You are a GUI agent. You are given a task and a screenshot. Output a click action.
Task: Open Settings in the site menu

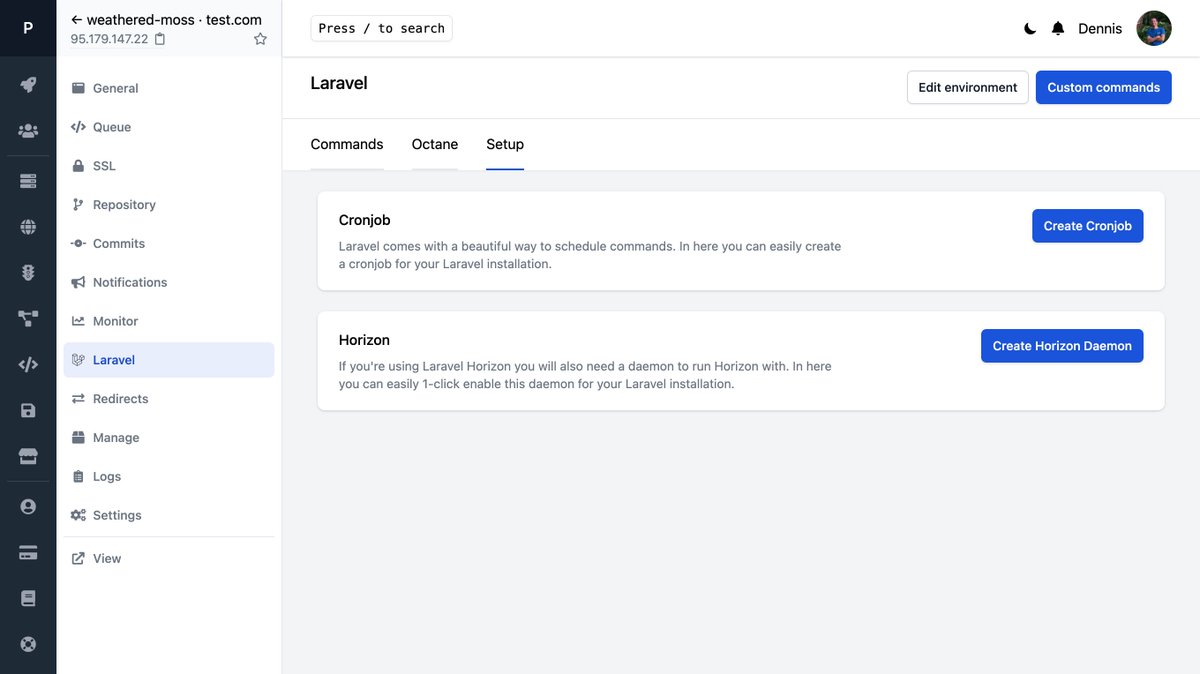(169, 516)
